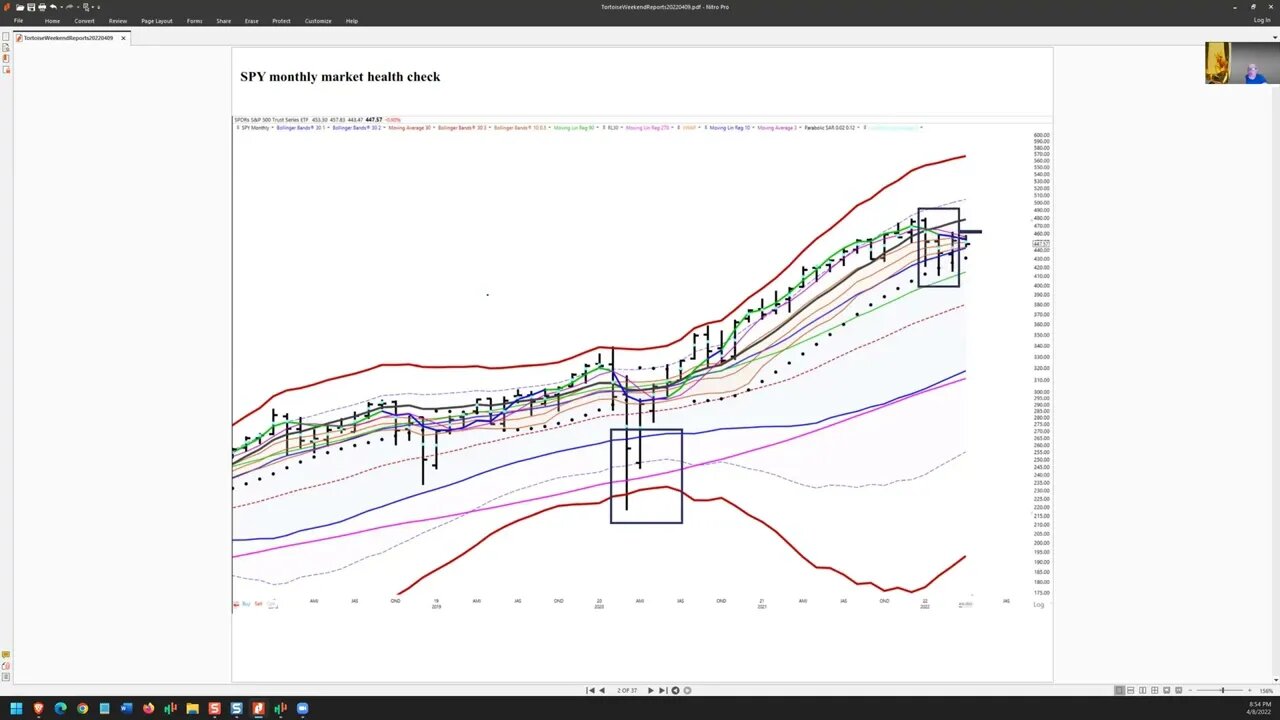Go to the last page
The height and width of the screenshot is (720, 1280).
coord(662,690)
